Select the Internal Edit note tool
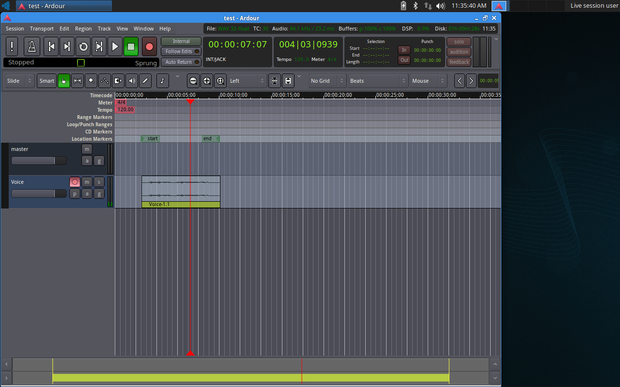This screenshot has height=387, width=620. (162, 81)
